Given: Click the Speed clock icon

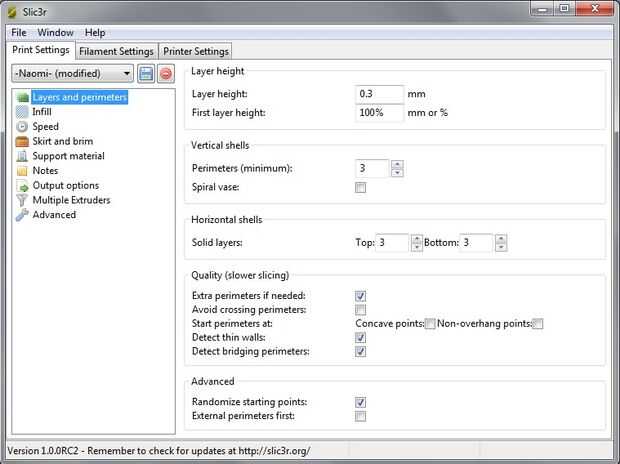Looking at the screenshot, I should pos(22,127).
